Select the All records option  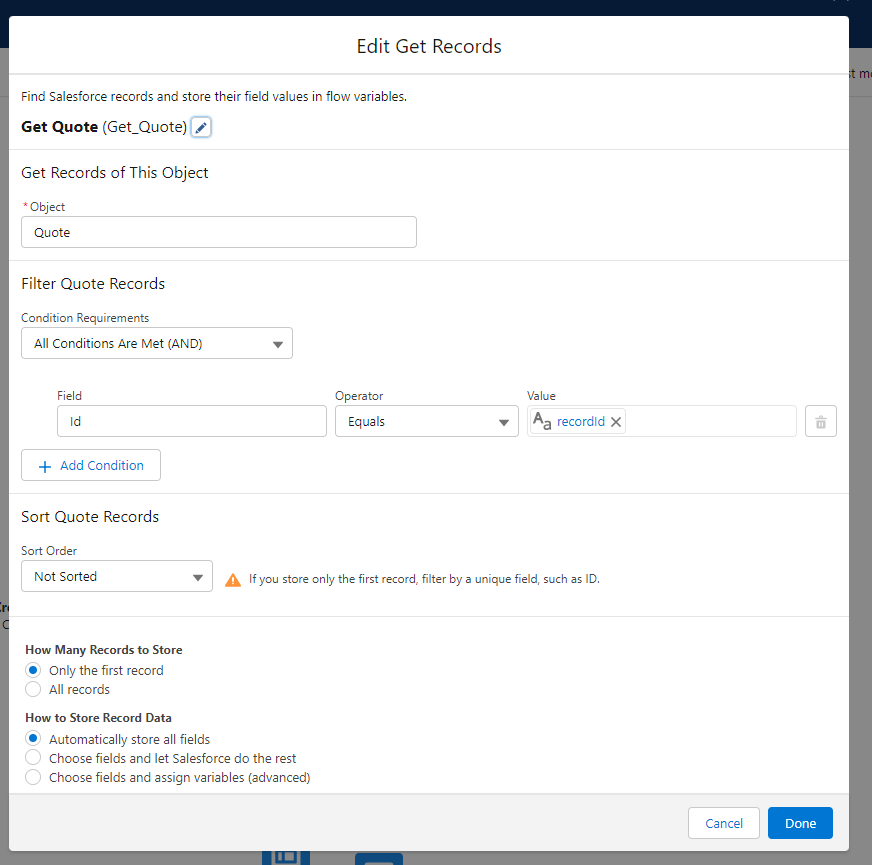(x=33, y=690)
